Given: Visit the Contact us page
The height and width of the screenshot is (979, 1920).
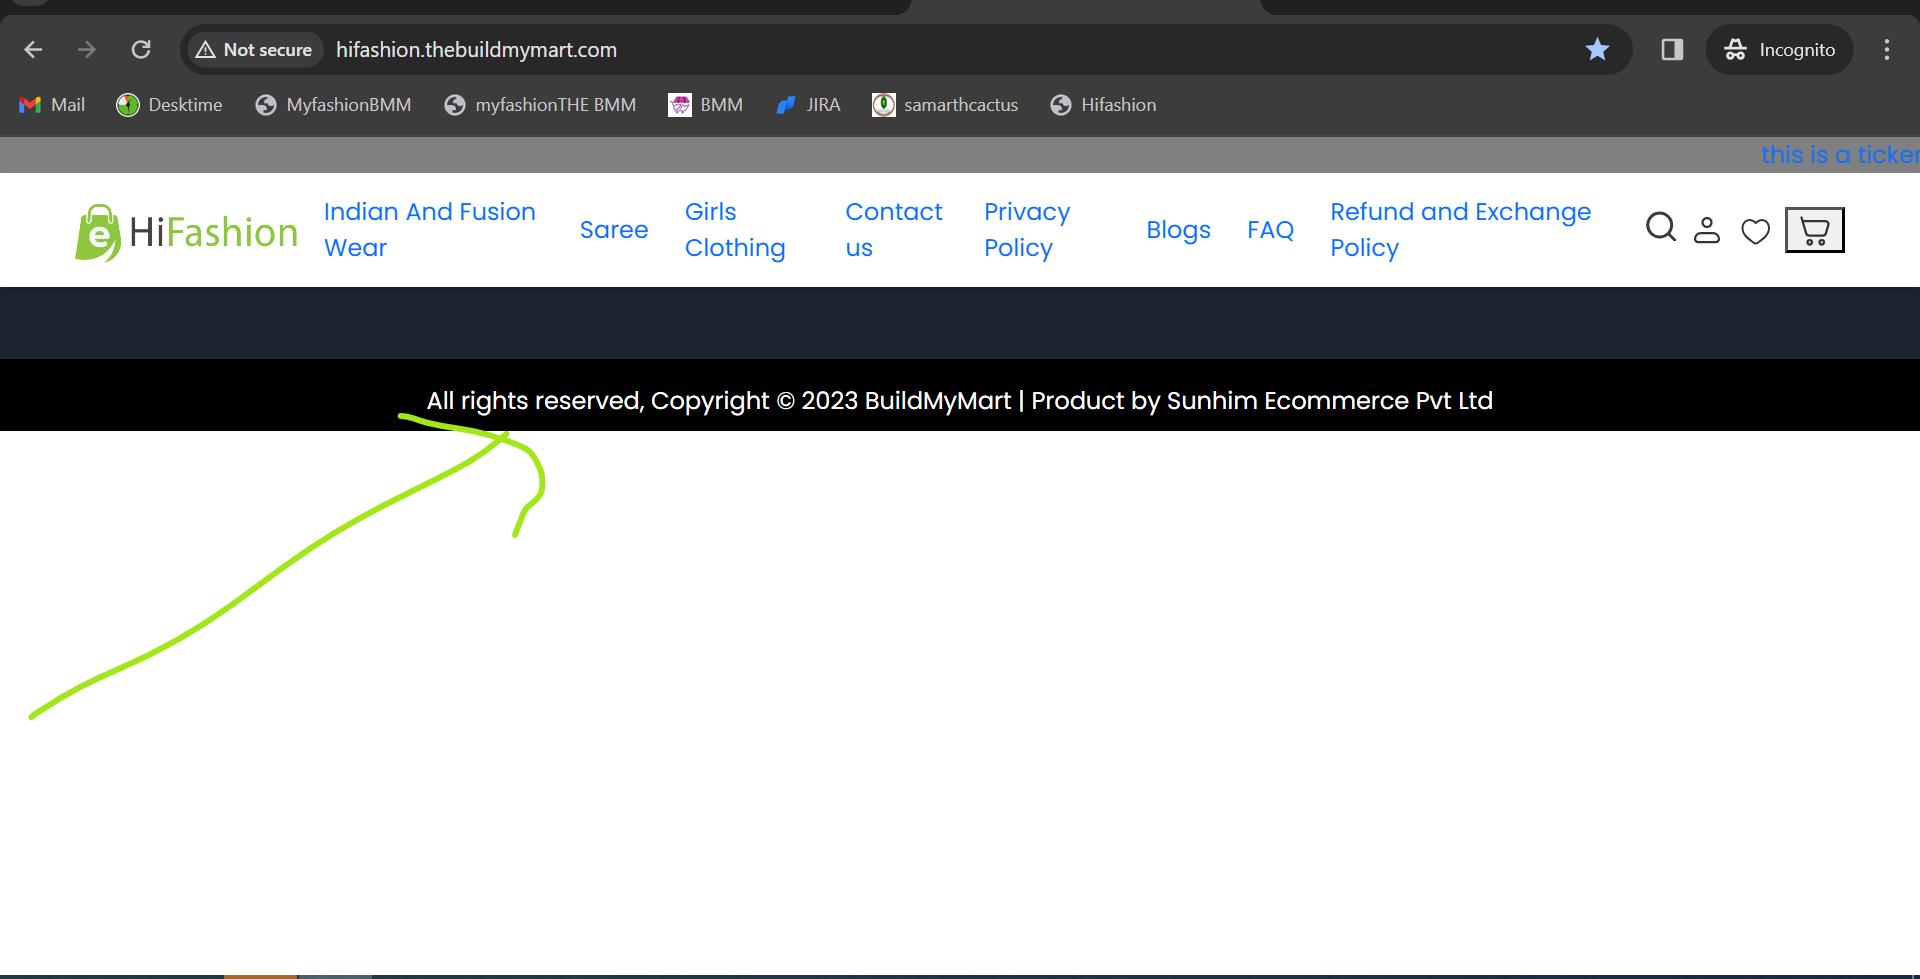Looking at the screenshot, I should pyautogui.click(x=894, y=230).
